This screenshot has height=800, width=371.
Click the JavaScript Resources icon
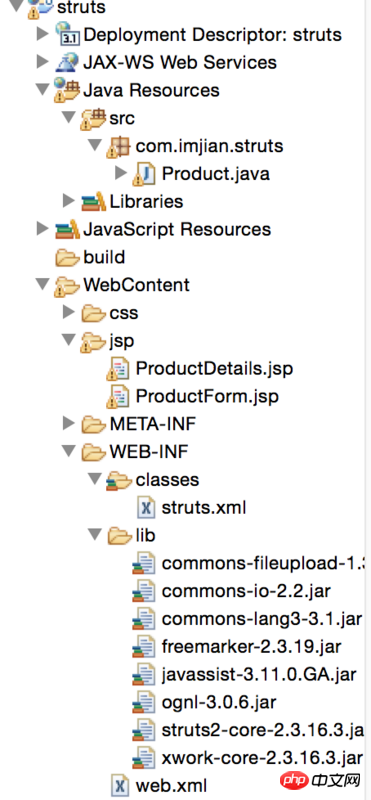68,229
